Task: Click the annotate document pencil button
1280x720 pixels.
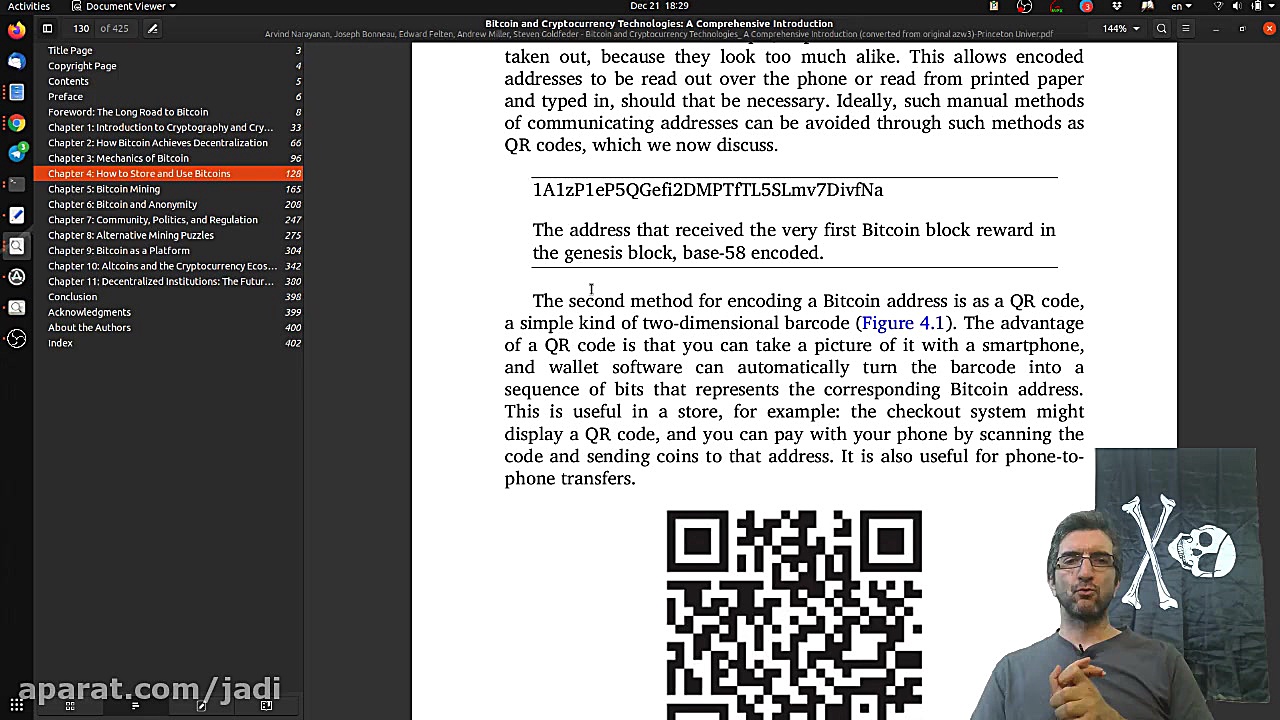Action: coord(152,29)
